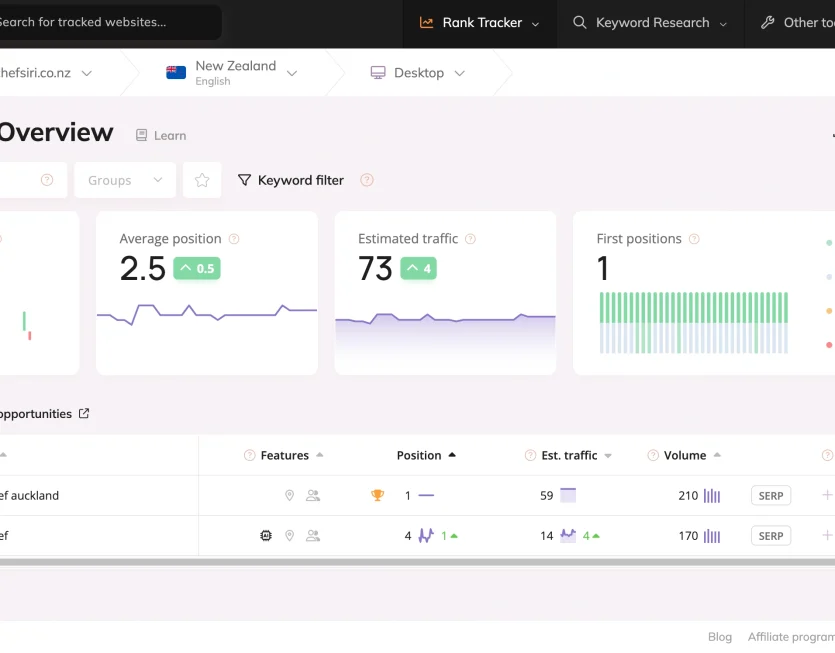The height and width of the screenshot is (653, 835).
Task: Click plus icon in auckland row
Action: (x=827, y=495)
